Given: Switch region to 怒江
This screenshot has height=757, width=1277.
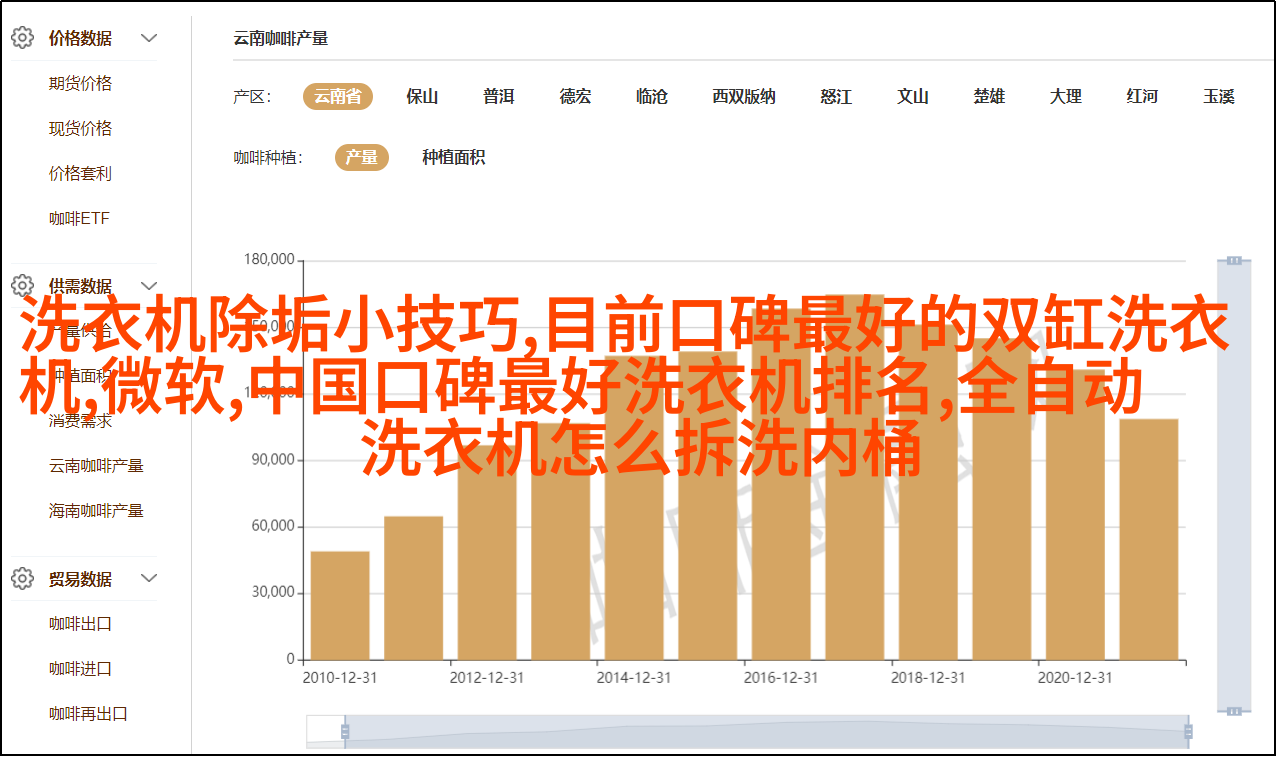Looking at the screenshot, I should pyautogui.click(x=836, y=97).
